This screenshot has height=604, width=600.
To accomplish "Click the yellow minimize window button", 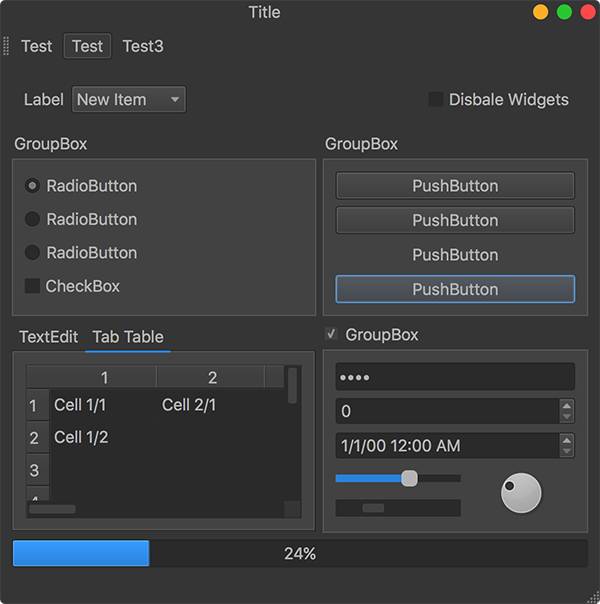I will [x=541, y=13].
